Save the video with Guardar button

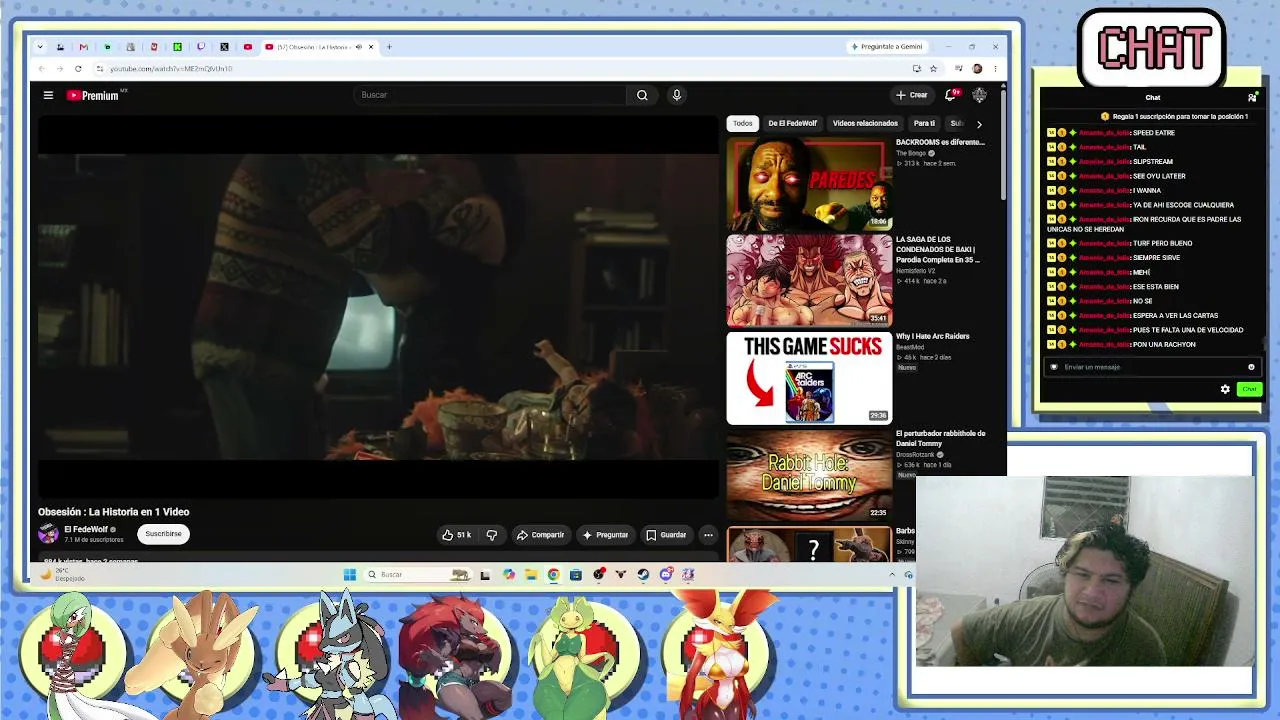click(x=666, y=535)
